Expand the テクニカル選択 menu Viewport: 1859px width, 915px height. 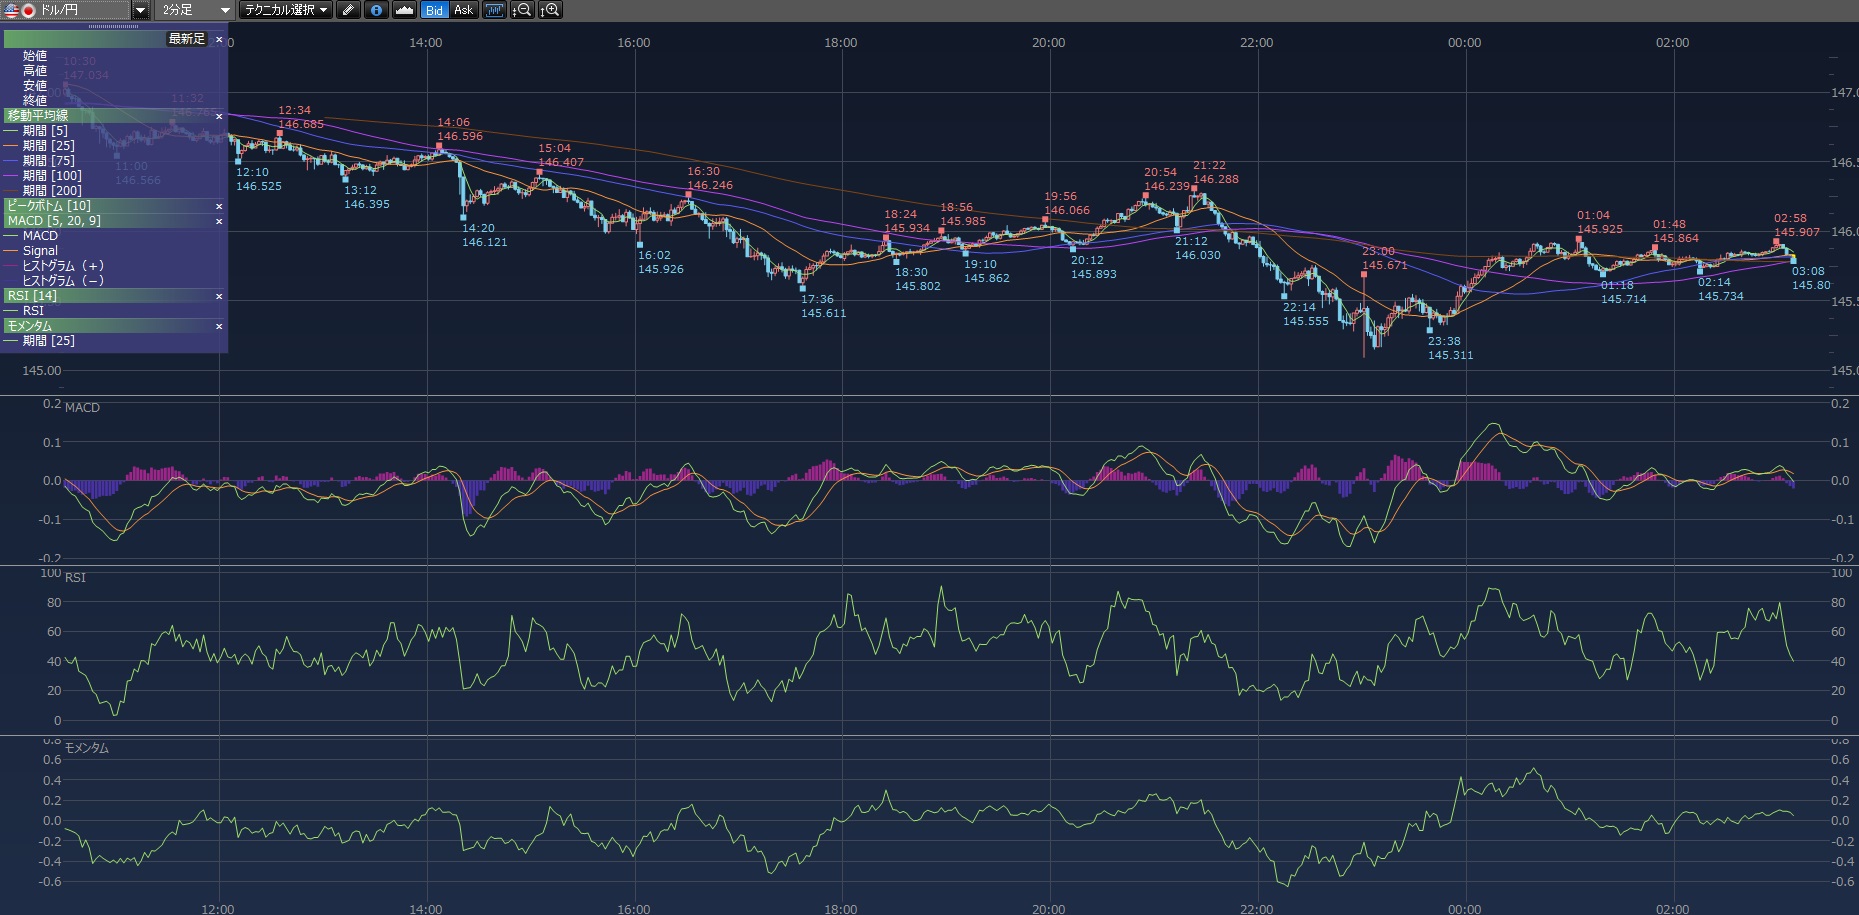click(x=286, y=10)
